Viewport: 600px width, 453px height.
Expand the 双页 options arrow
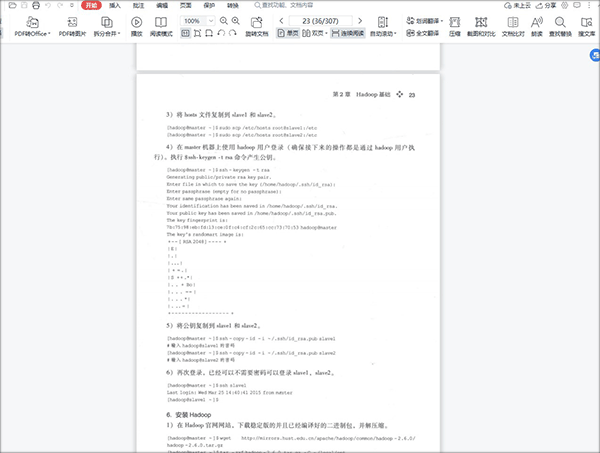point(326,34)
